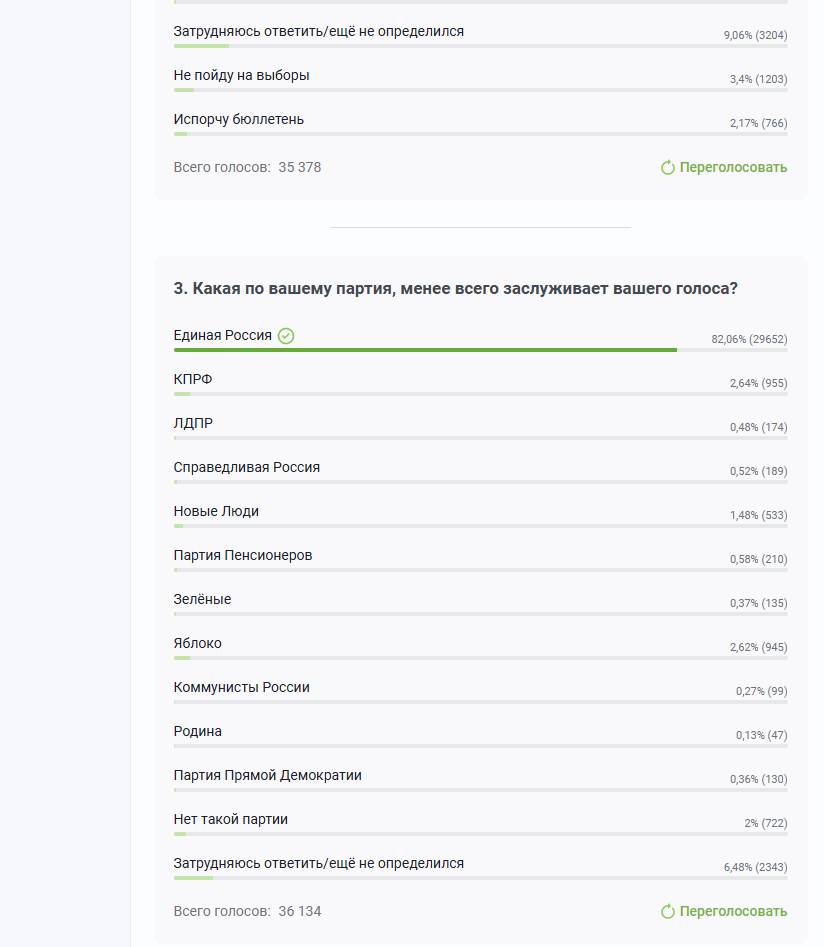This screenshot has width=824, height=947.
Task: Click the progress bar under Не пойду на выборы
Action: click(481, 91)
